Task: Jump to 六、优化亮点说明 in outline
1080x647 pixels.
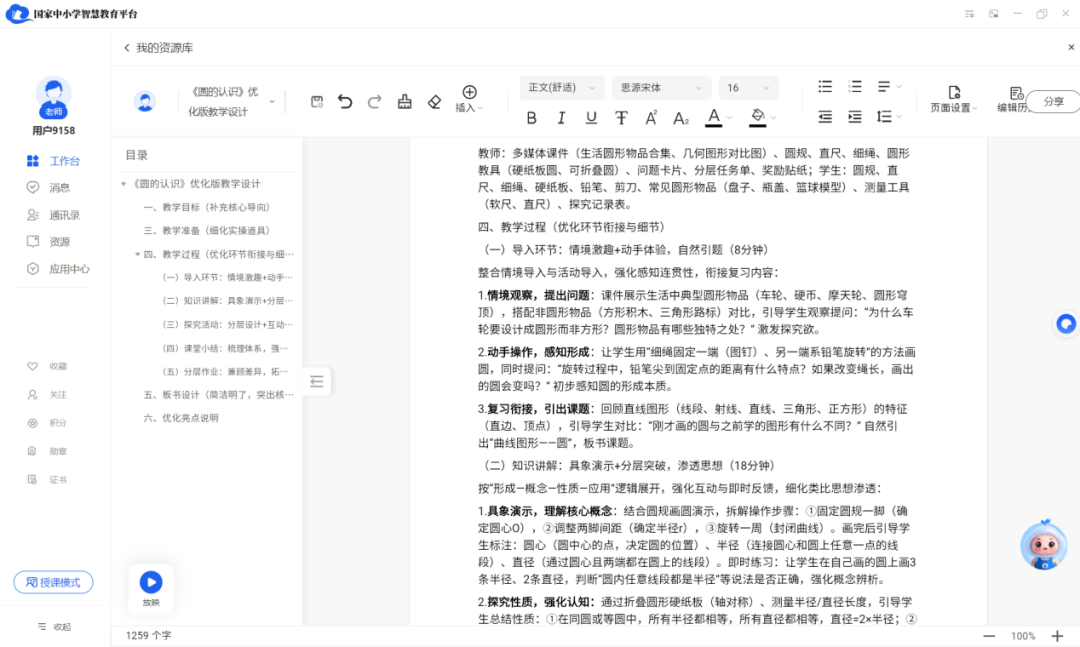Action: (x=180, y=418)
